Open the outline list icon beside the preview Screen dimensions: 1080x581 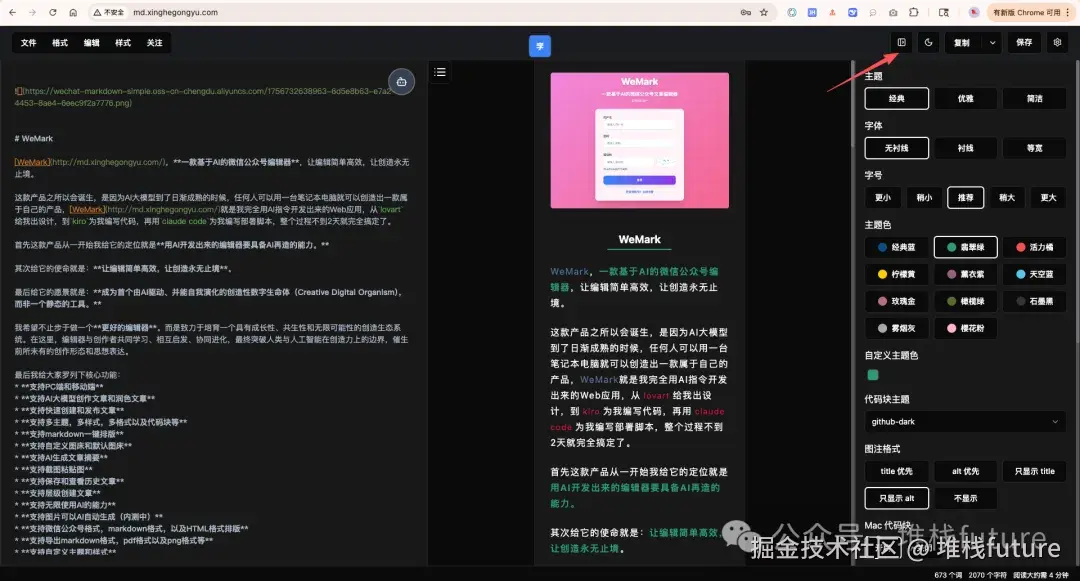coord(439,71)
